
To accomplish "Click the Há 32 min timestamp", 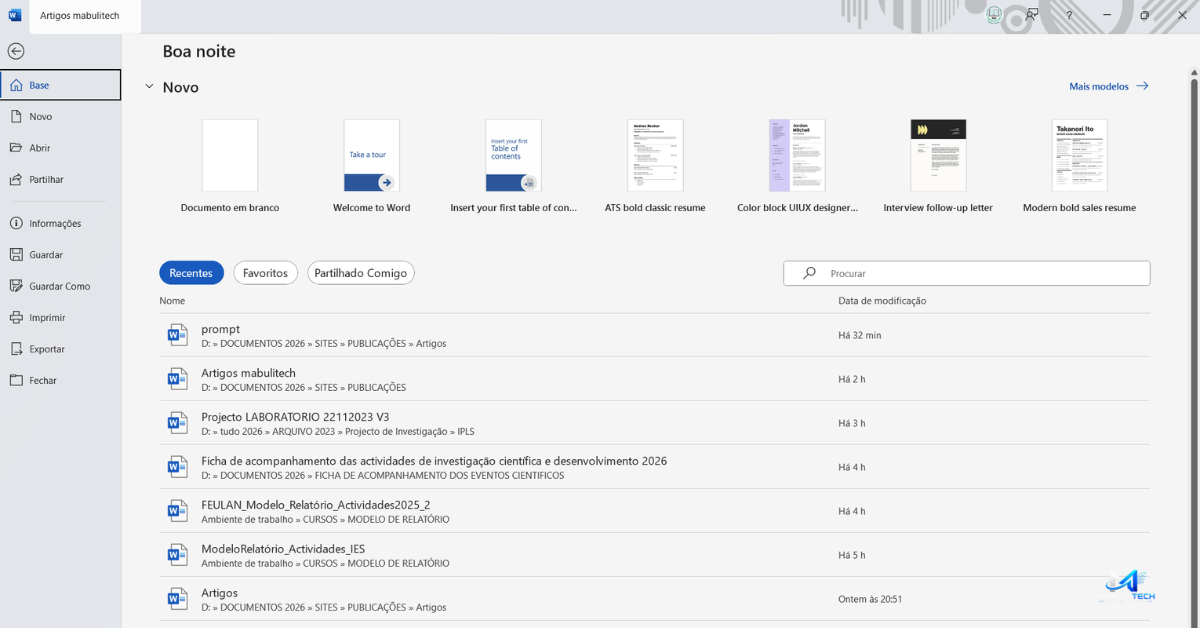I will [860, 335].
